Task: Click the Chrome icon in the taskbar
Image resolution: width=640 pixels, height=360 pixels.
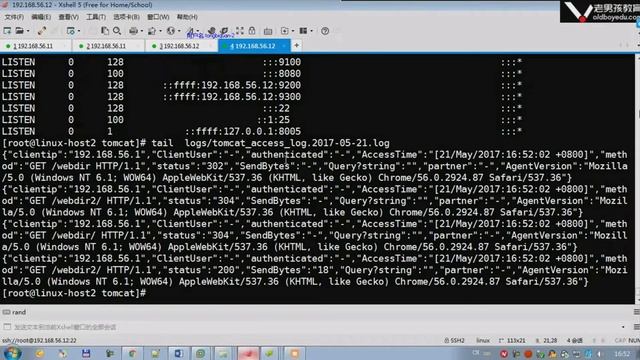Action: click(133, 353)
